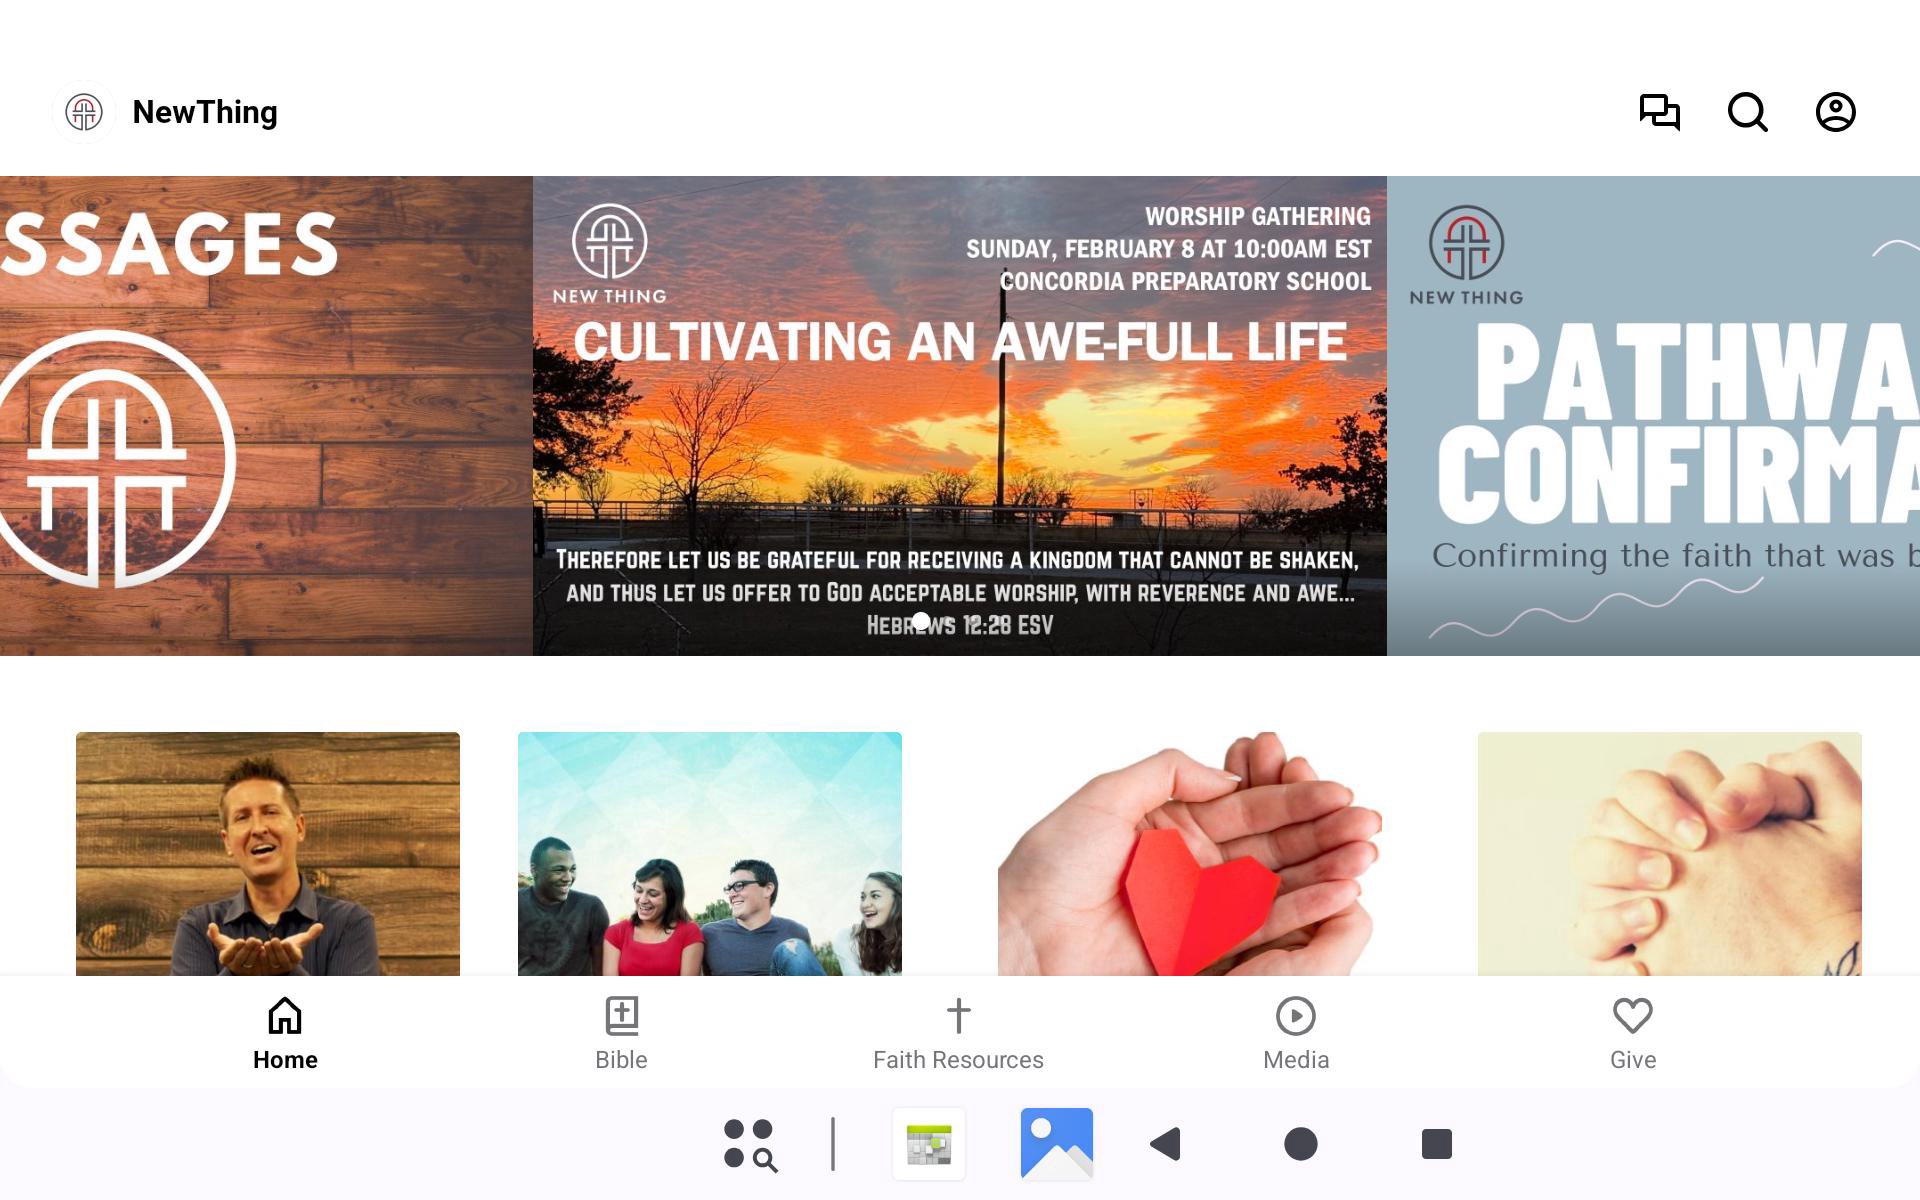
Task: Open the app drawer search icon
Action: [750, 1144]
